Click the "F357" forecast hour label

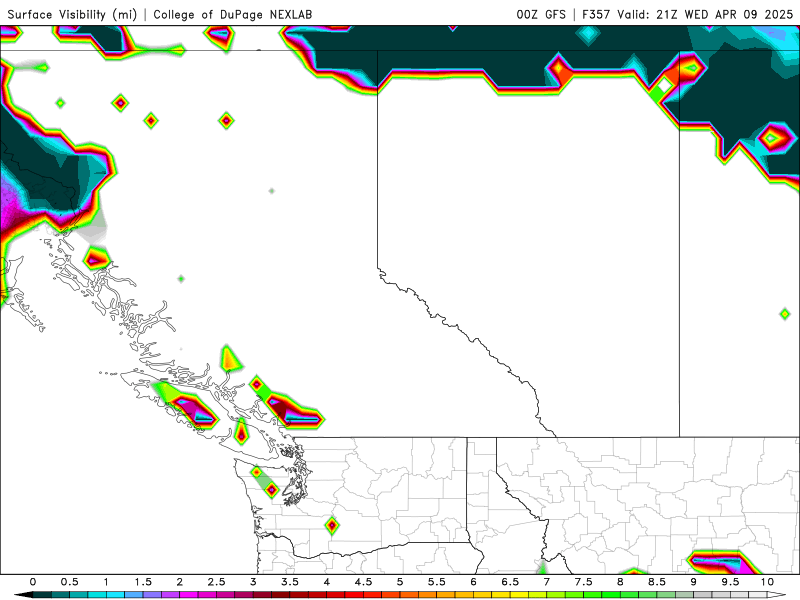click(x=596, y=14)
